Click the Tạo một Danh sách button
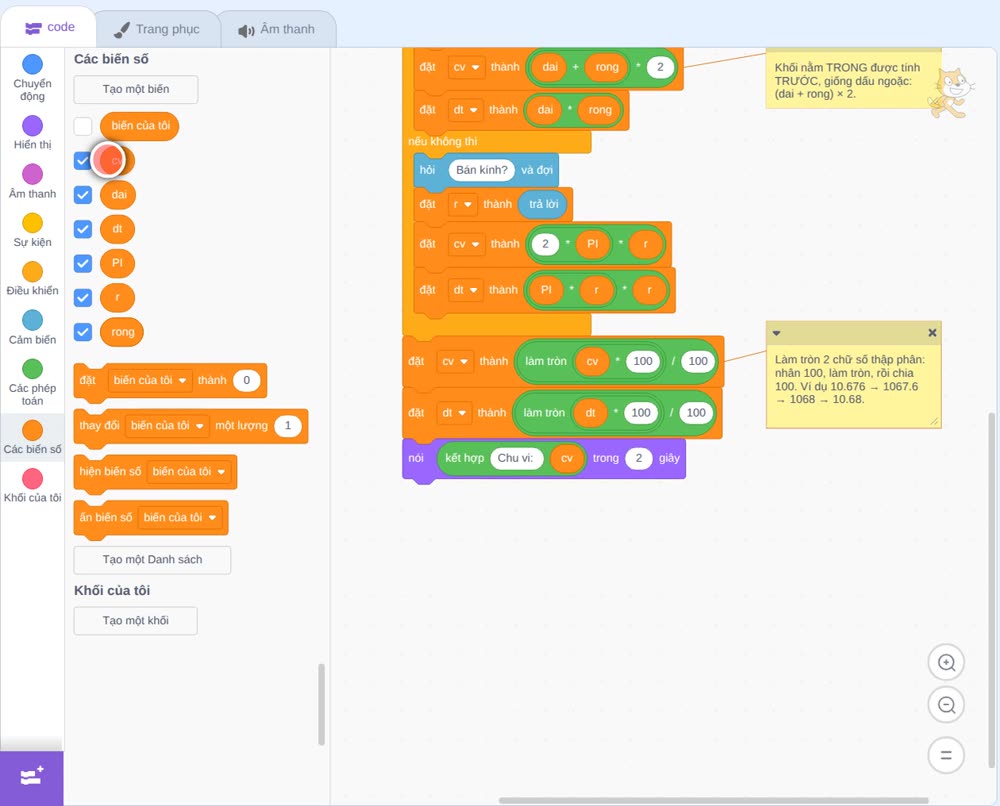Screen dimensions: 1000x806 (x=152, y=560)
